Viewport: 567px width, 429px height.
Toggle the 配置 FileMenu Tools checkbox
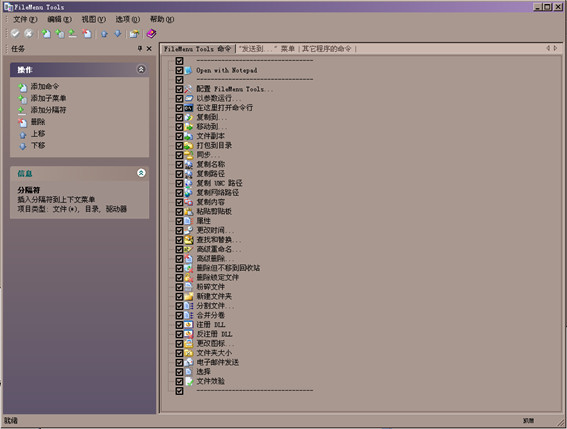pos(179,89)
